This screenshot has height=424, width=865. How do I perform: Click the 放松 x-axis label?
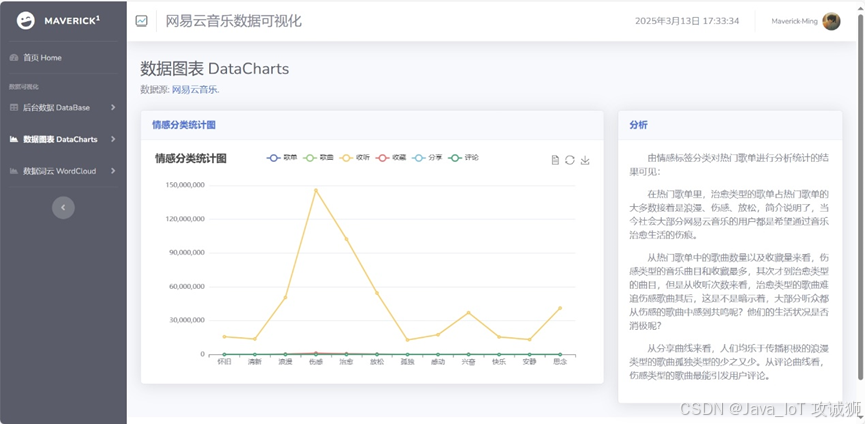377,362
